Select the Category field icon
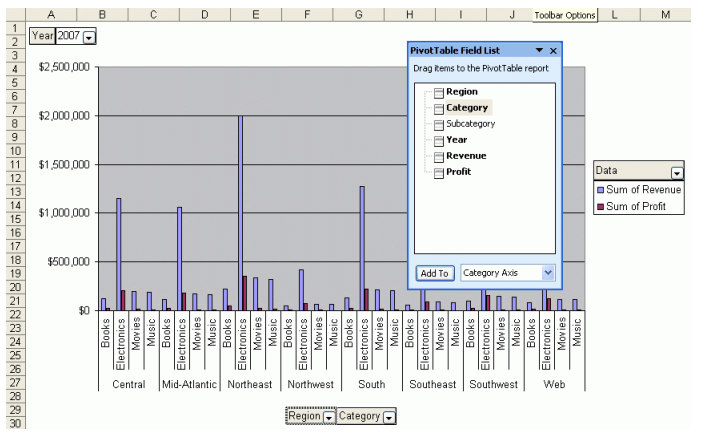This screenshot has height=441, width=713. (438, 108)
